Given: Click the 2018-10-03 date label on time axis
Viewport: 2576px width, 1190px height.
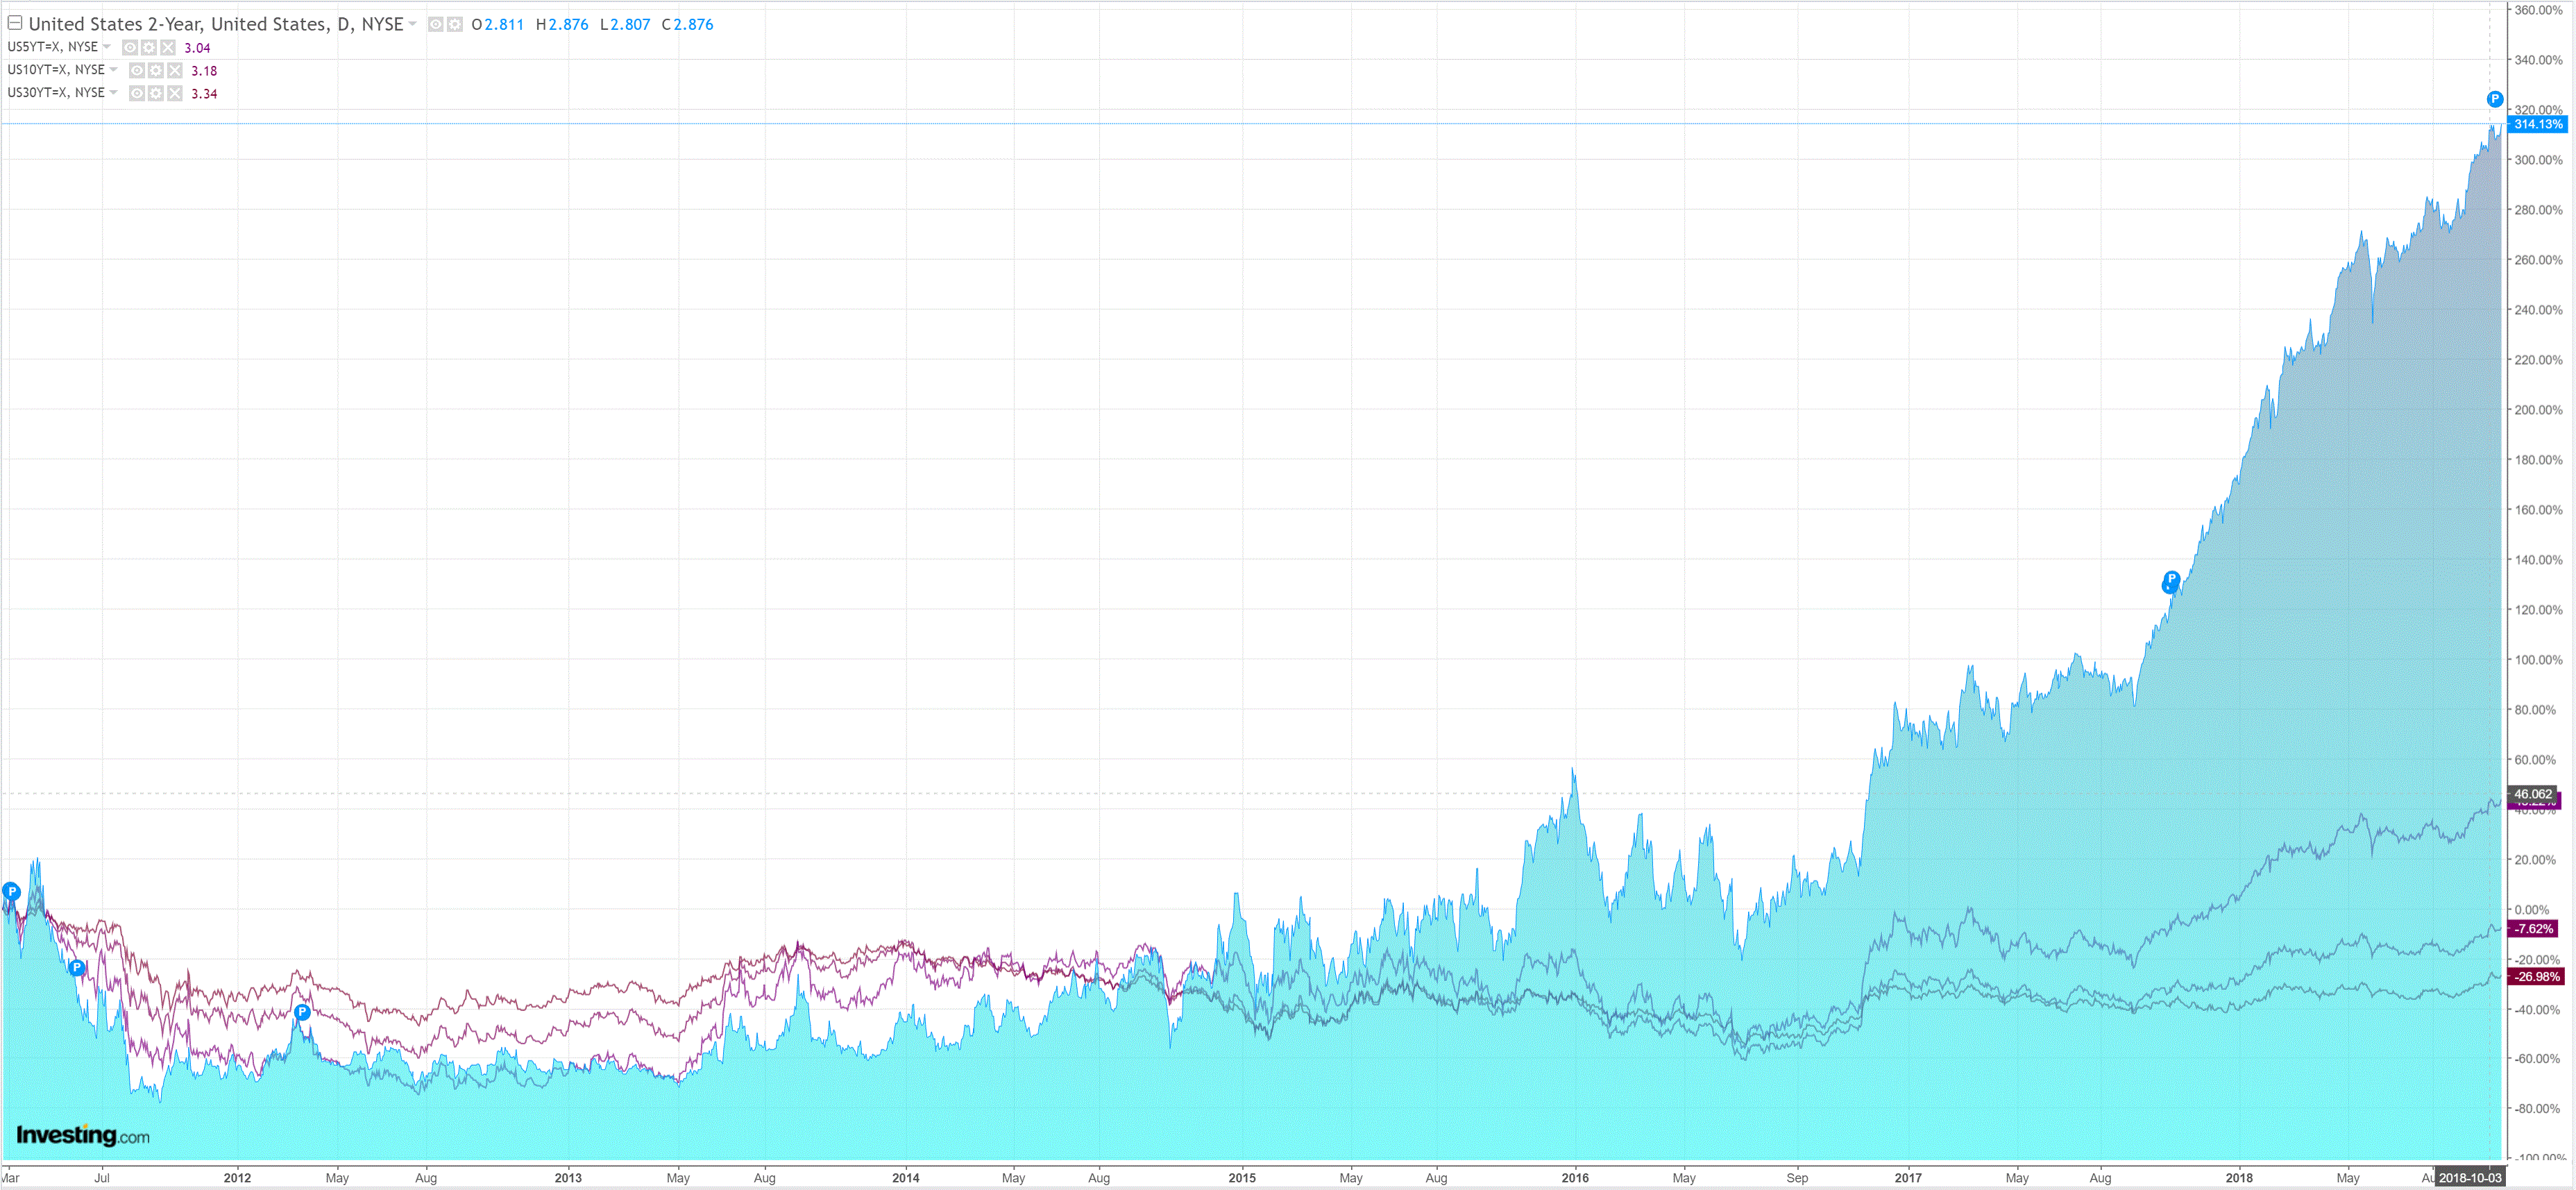Looking at the screenshot, I should point(2469,1178).
